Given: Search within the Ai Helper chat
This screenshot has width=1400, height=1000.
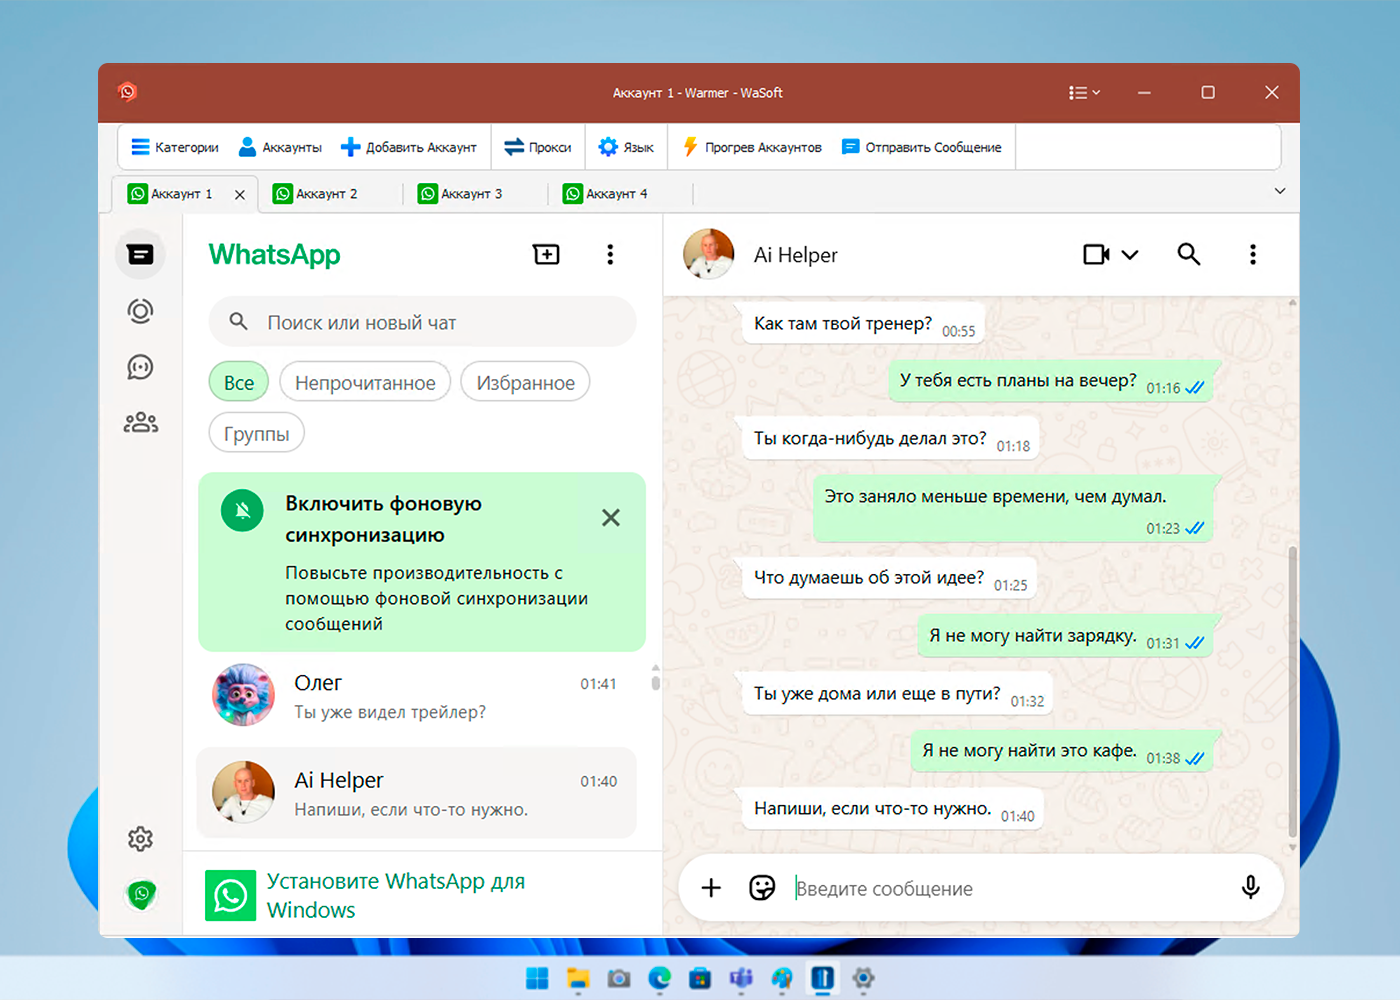Looking at the screenshot, I should pyautogui.click(x=1188, y=254).
